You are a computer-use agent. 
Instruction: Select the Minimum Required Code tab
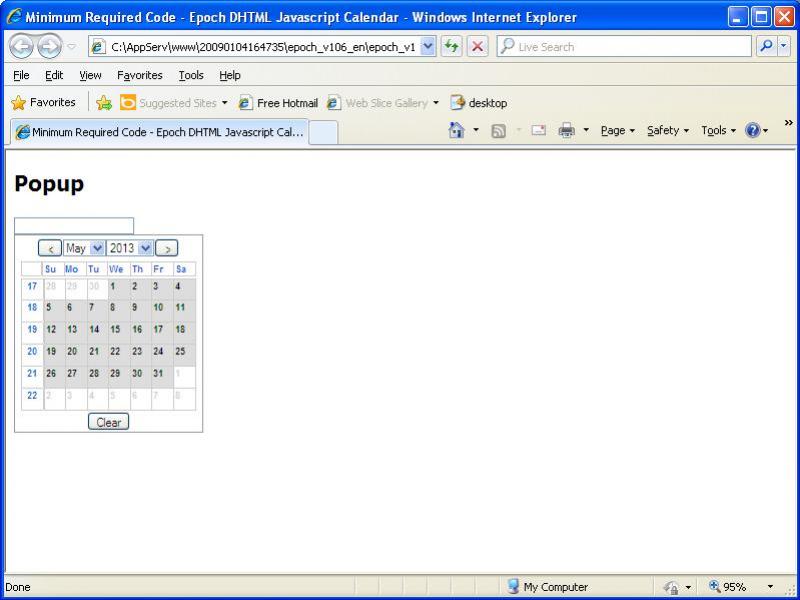point(160,132)
